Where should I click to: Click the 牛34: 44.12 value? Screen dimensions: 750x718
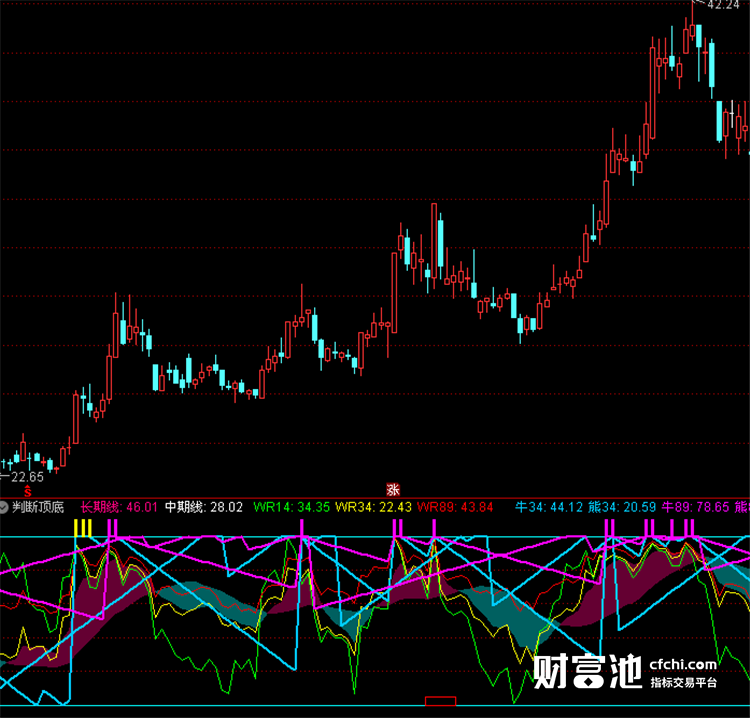click(x=549, y=507)
